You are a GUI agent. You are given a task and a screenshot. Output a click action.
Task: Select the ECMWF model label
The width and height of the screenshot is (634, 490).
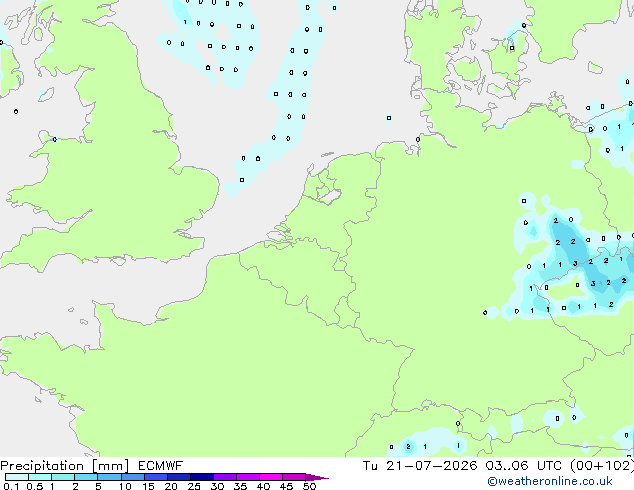(161, 466)
